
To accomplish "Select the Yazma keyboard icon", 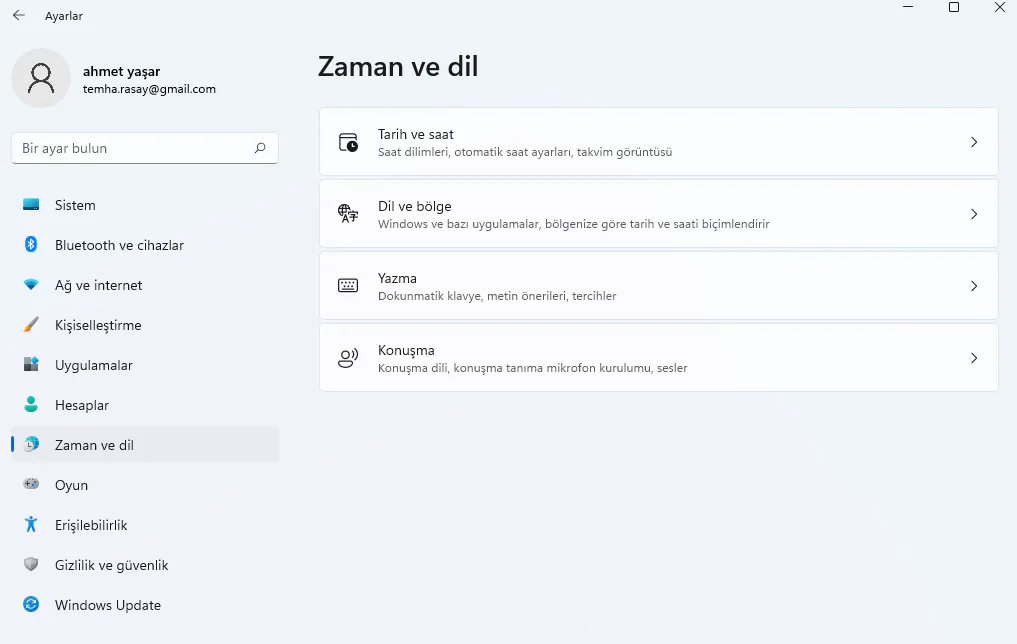I will 347,285.
